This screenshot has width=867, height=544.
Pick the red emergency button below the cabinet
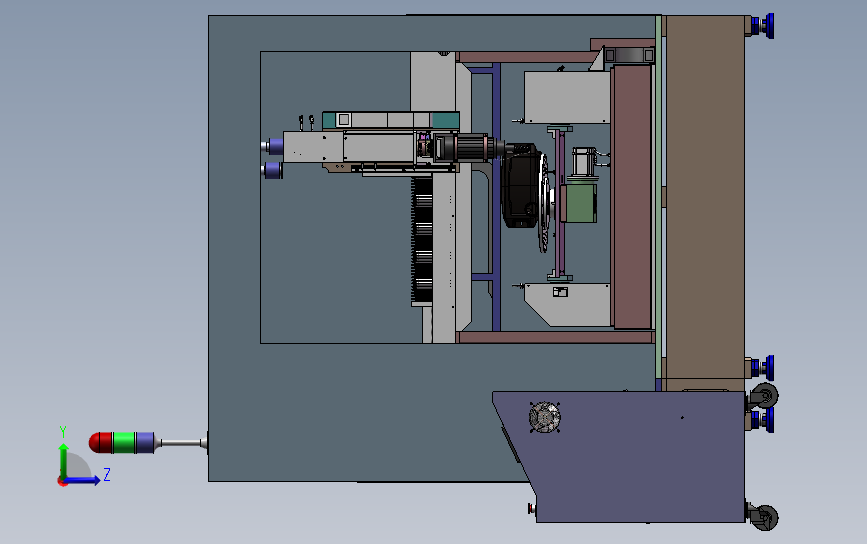531,508
